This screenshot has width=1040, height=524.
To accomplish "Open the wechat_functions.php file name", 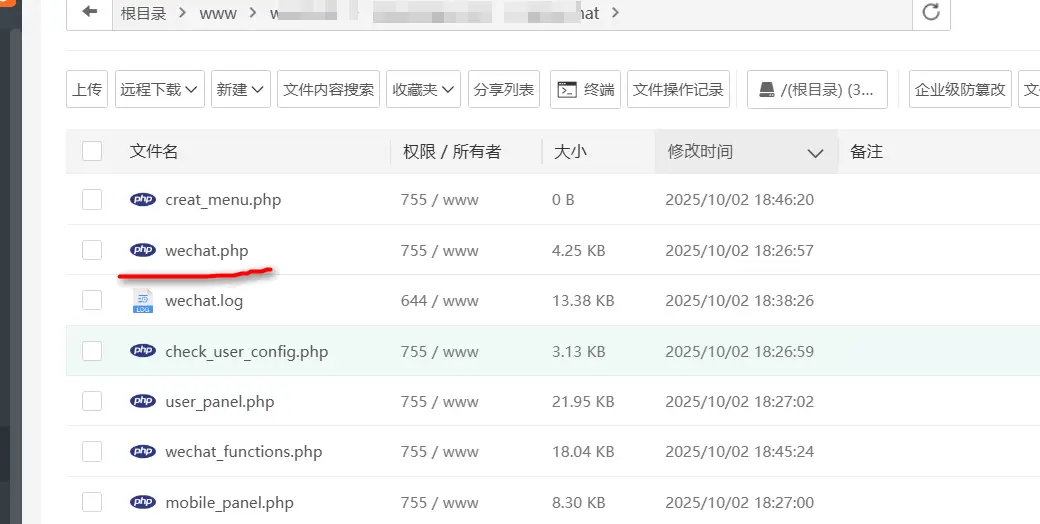I will point(243,452).
